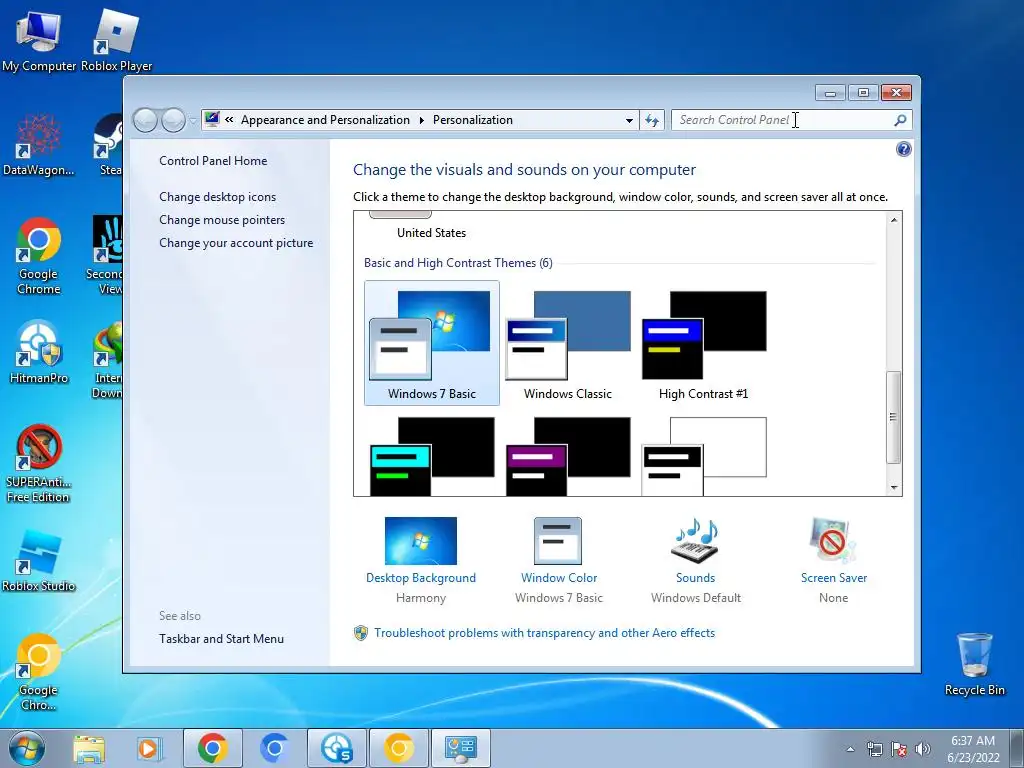Image resolution: width=1024 pixels, height=768 pixels.
Task: Click the United States theme label
Action: (x=432, y=232)
